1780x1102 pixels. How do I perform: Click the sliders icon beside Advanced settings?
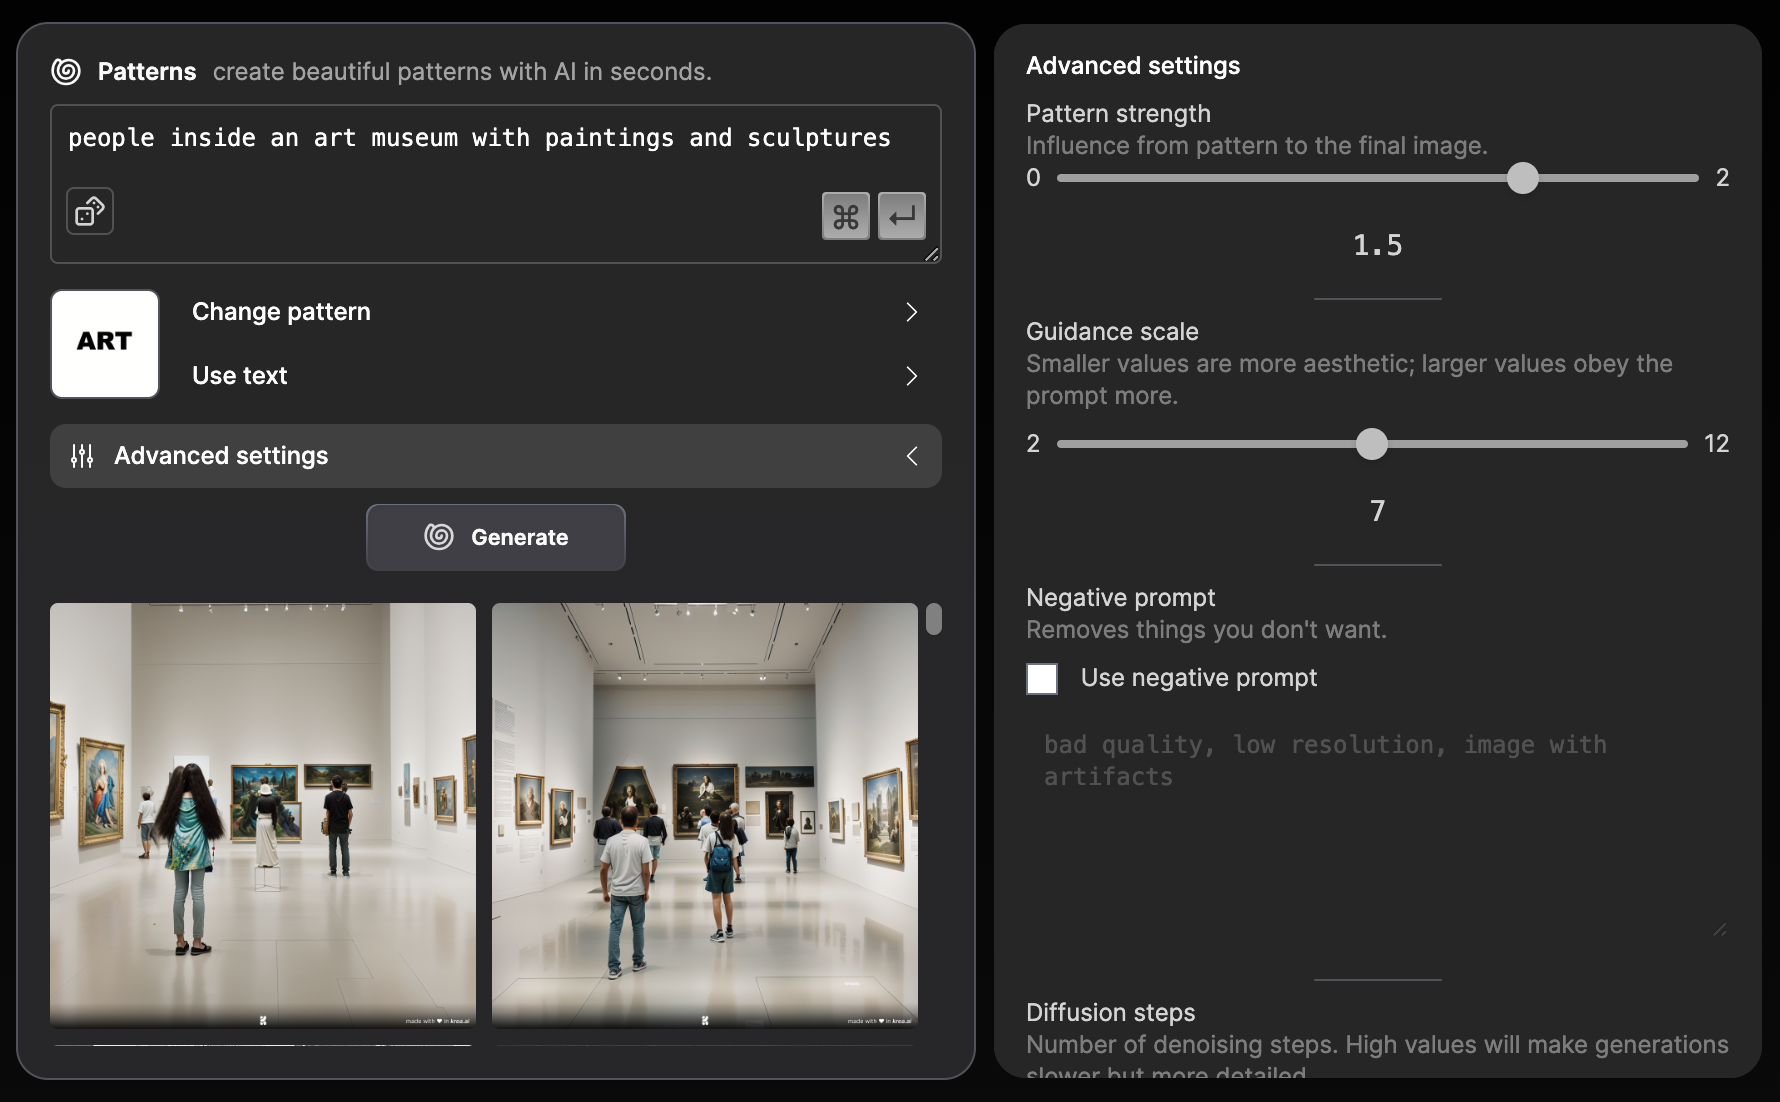pos(82,456)
